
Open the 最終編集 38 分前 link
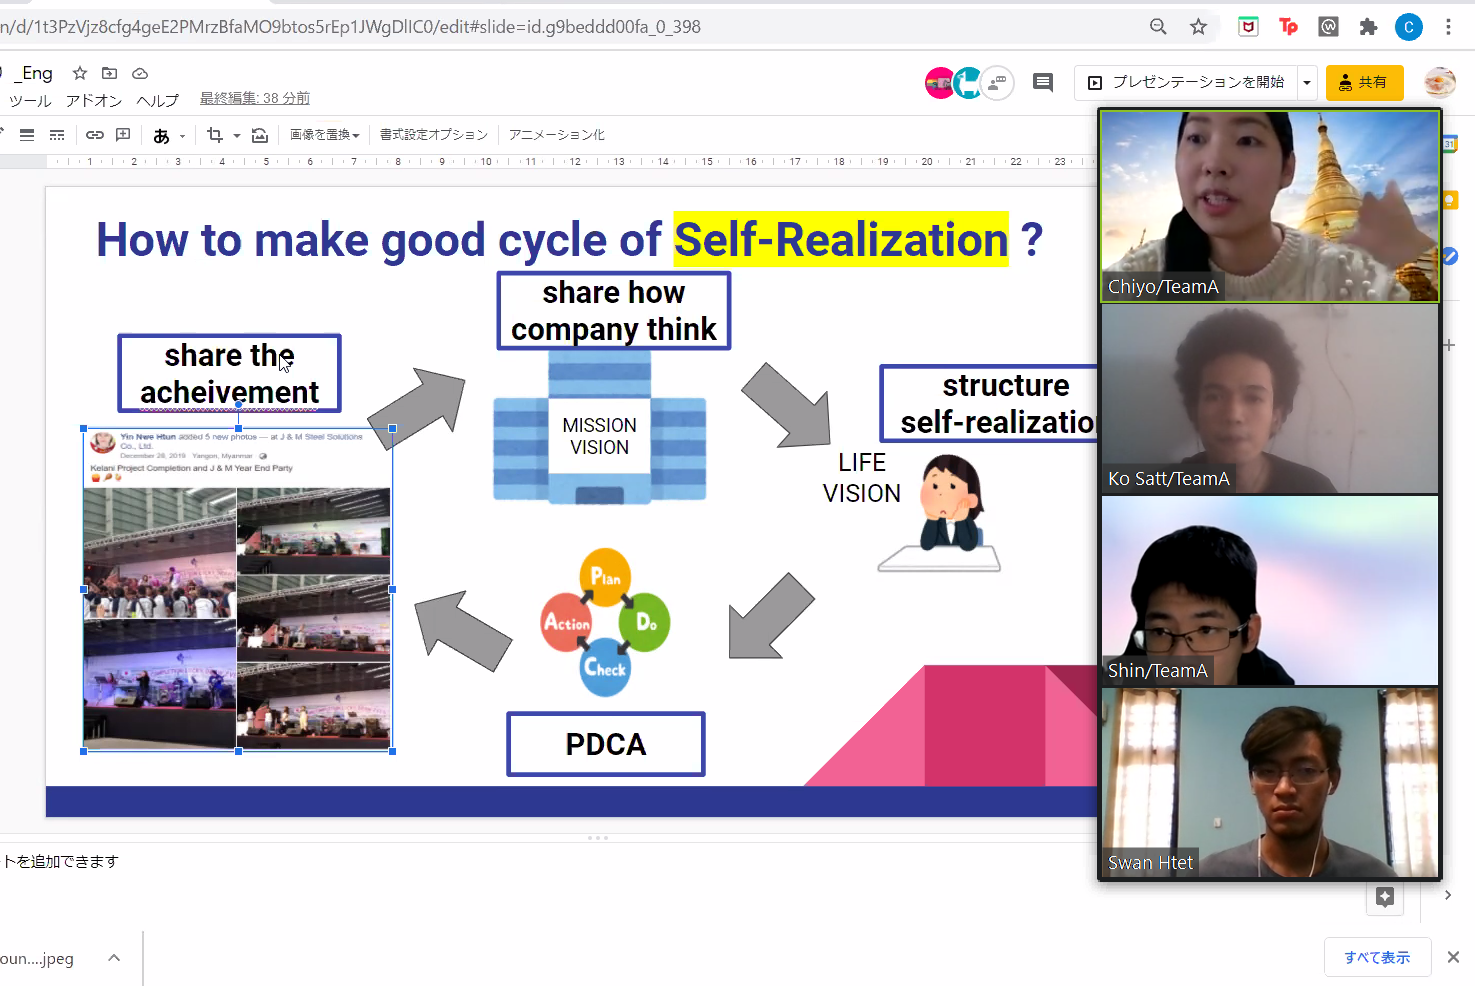(x=254, y=98)
